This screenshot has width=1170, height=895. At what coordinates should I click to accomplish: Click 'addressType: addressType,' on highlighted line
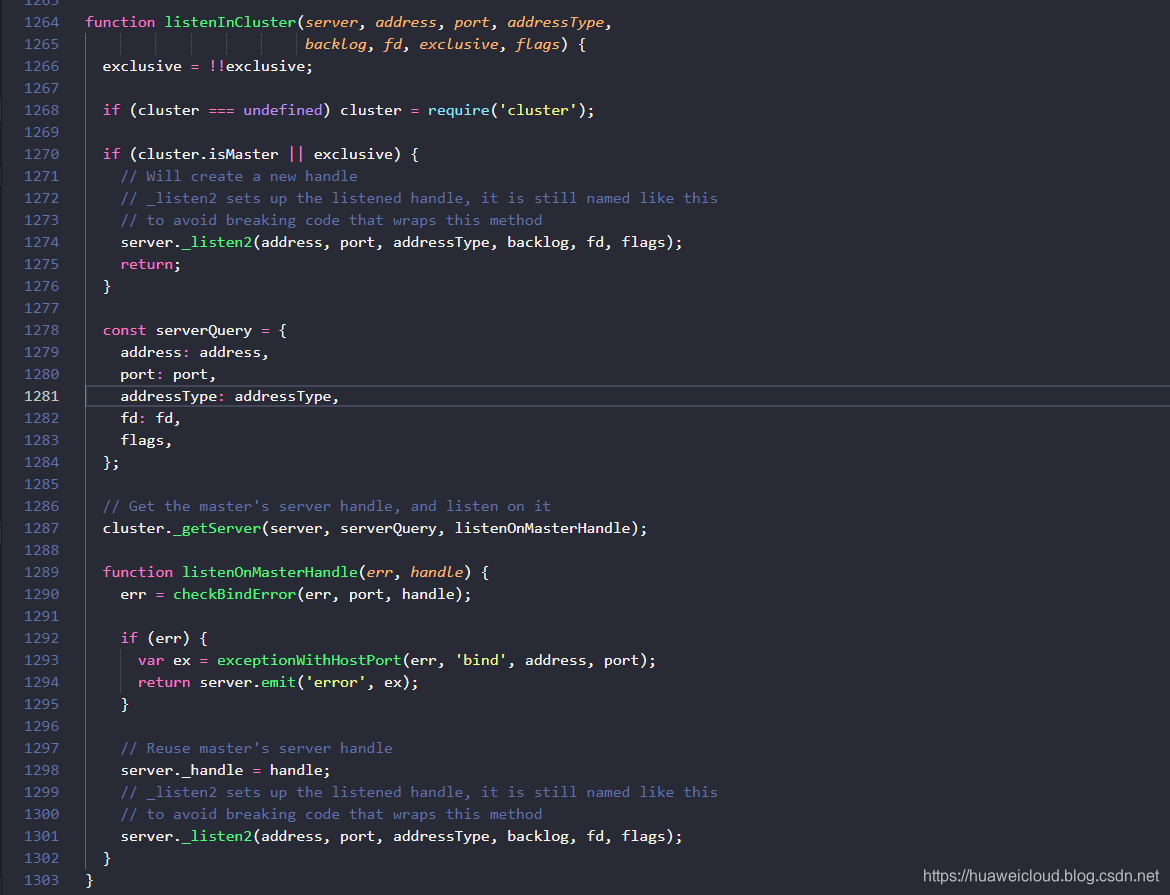(230, 396)
